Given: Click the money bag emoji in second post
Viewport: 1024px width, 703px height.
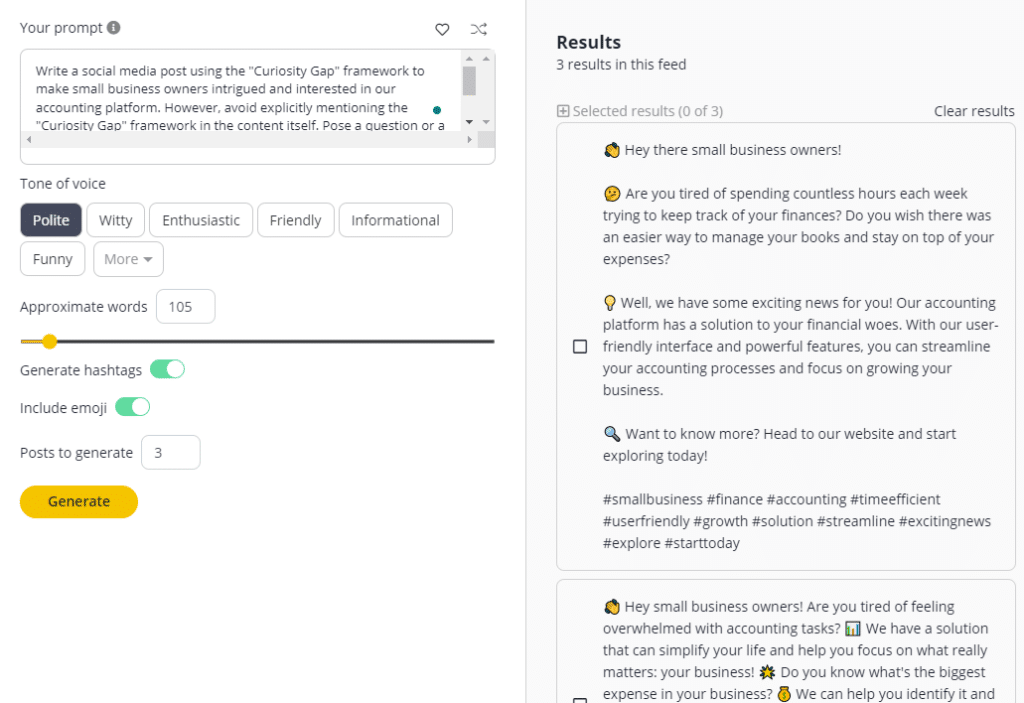Looking at the screenshot, I should click(x=784, y=694).
